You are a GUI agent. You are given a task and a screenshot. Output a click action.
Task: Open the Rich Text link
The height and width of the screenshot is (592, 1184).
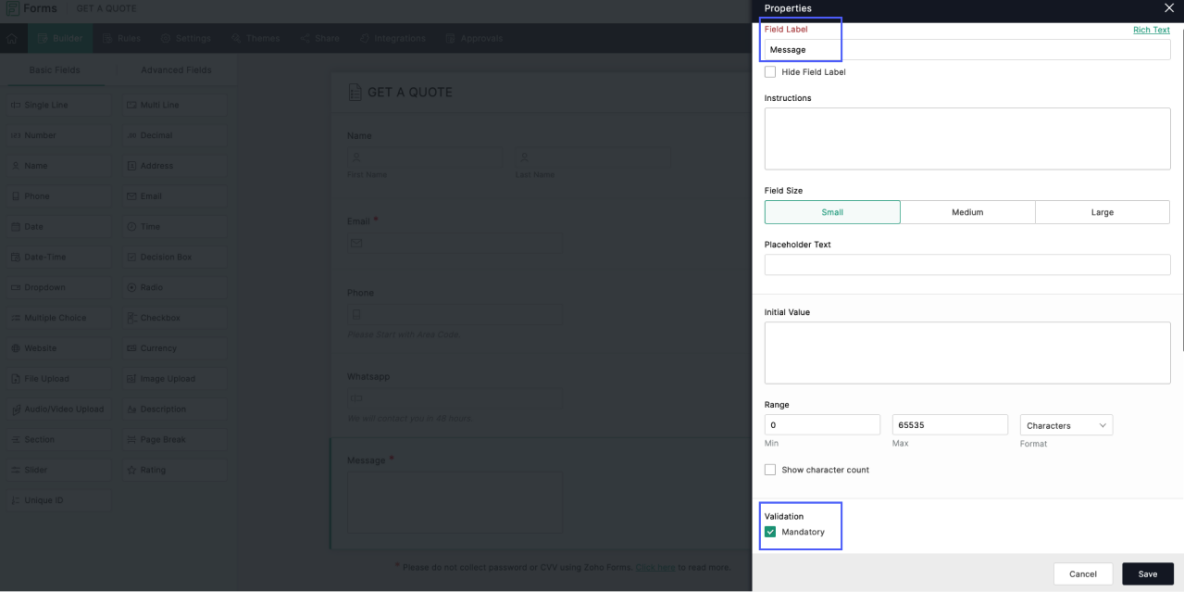(1151, 30)
